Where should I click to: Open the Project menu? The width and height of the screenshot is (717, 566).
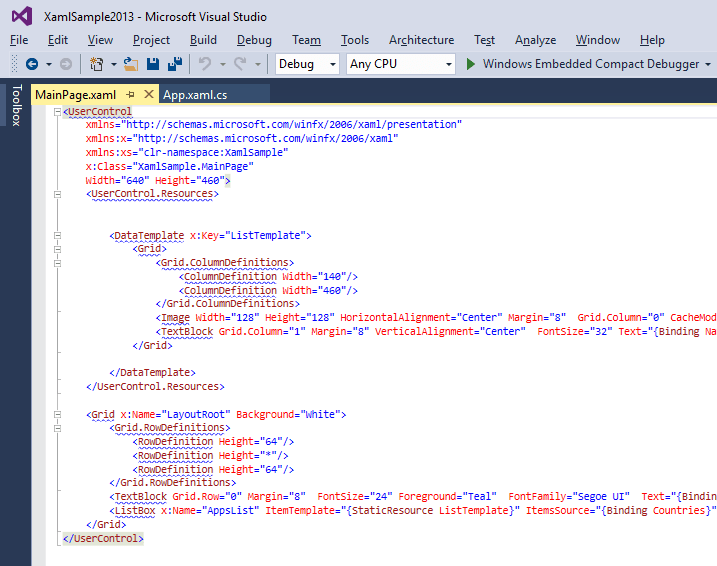tap(151, 40)
